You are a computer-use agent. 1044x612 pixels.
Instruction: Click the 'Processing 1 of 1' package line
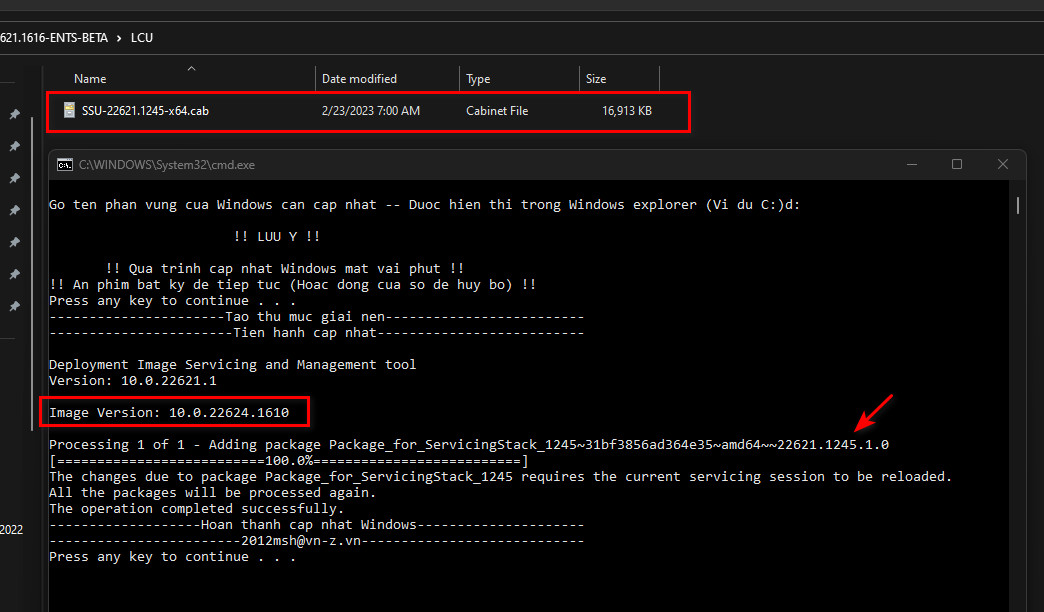tap(469, 445)
